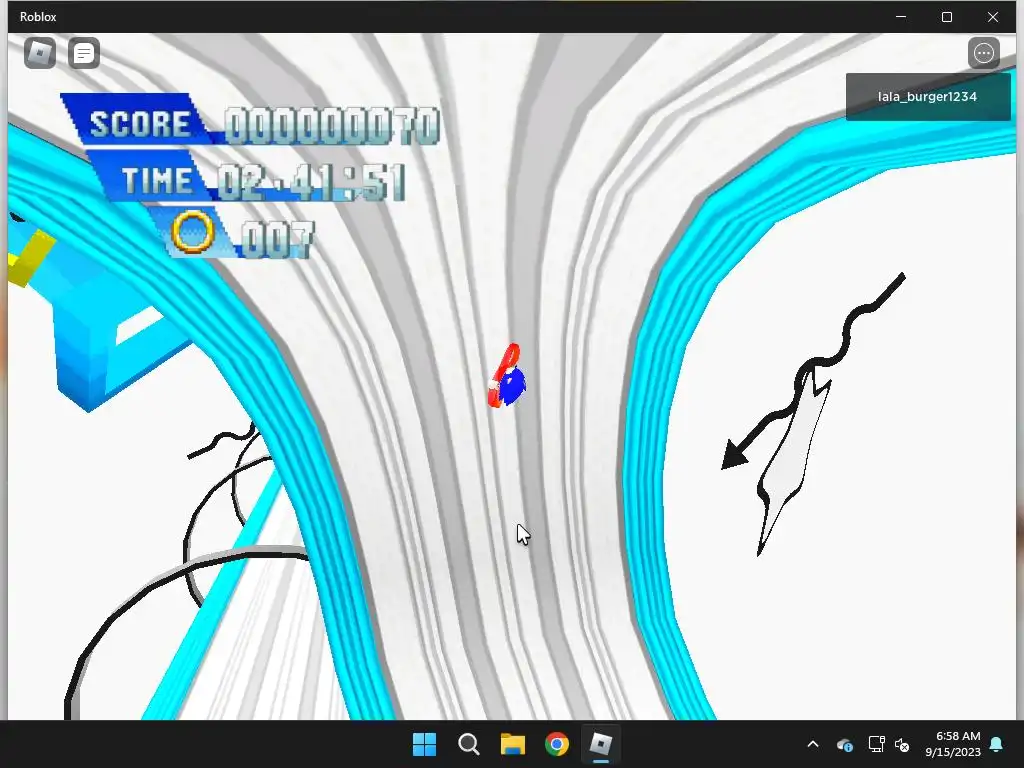This screenshot has height=768, width=1024.
Task: Open the display network tray icon
Action: [876, 744]
